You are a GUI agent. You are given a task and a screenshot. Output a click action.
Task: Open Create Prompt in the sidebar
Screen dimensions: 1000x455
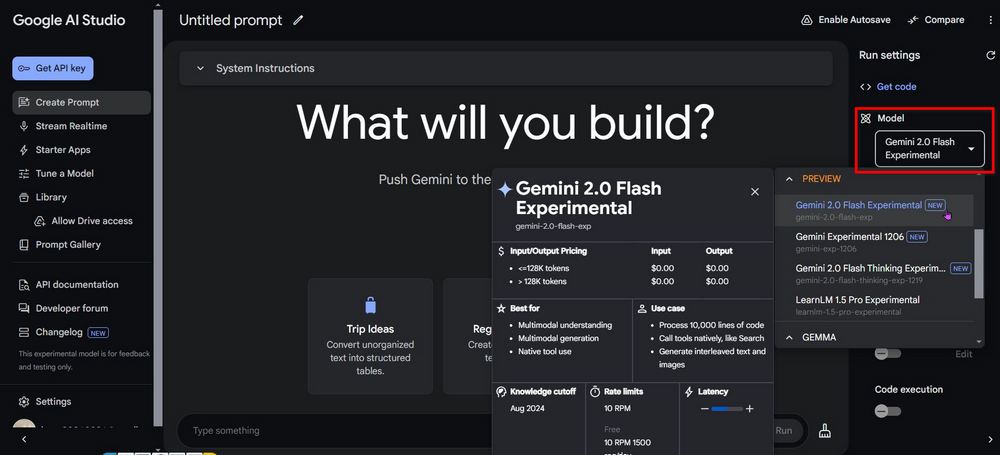(82, 103)
